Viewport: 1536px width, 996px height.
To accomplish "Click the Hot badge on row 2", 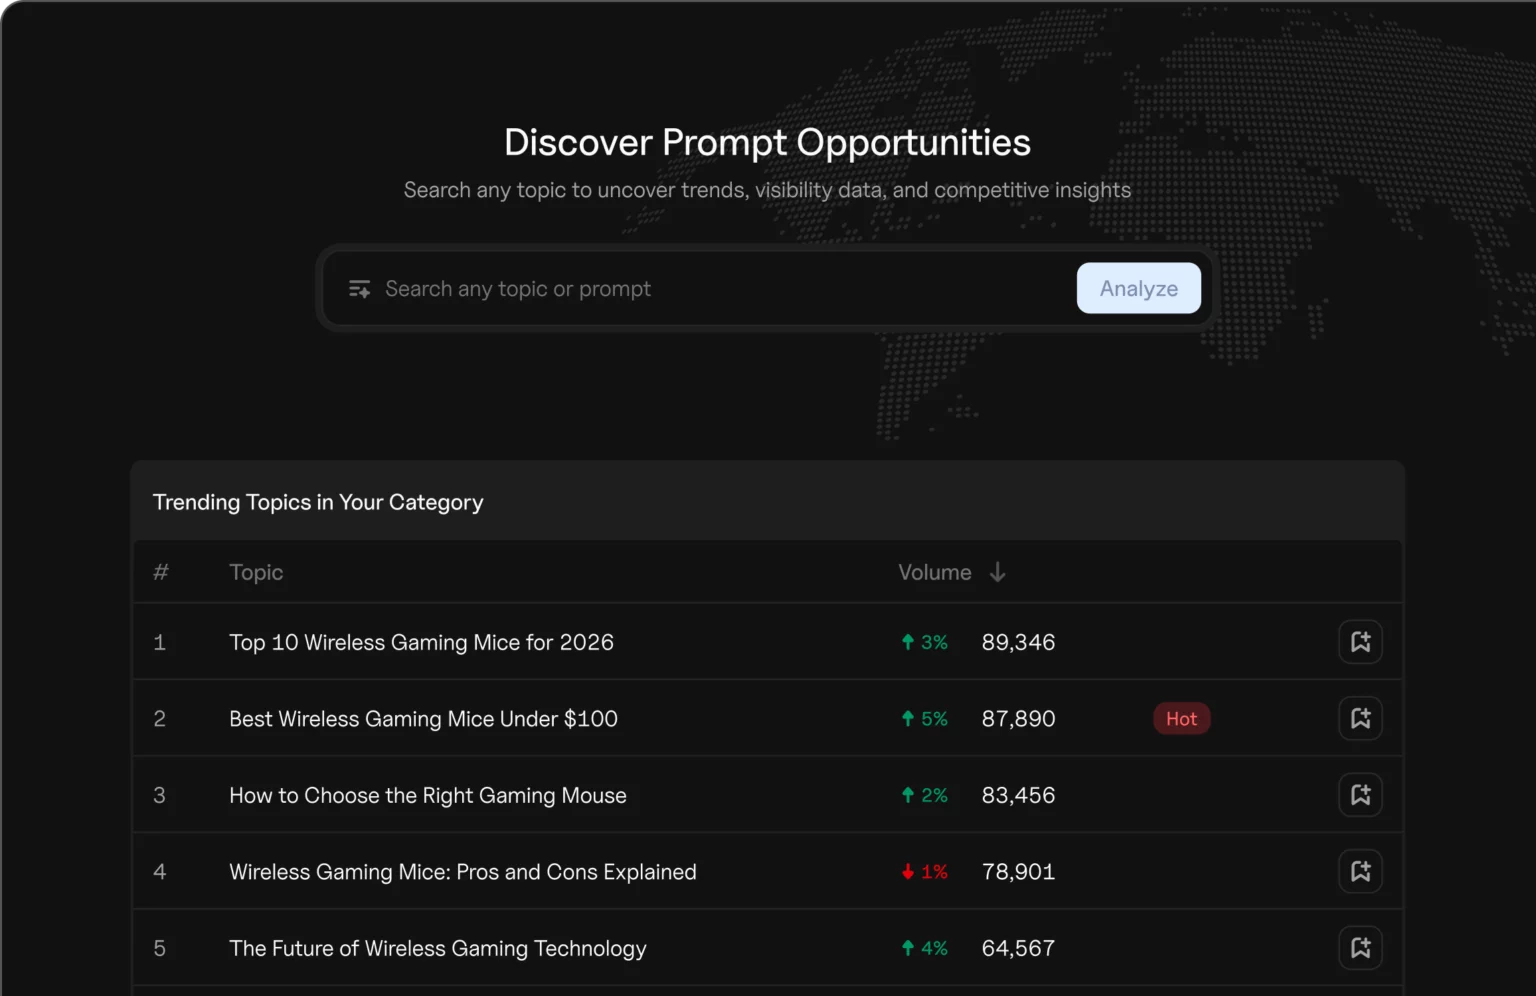I will [1181, 719].
